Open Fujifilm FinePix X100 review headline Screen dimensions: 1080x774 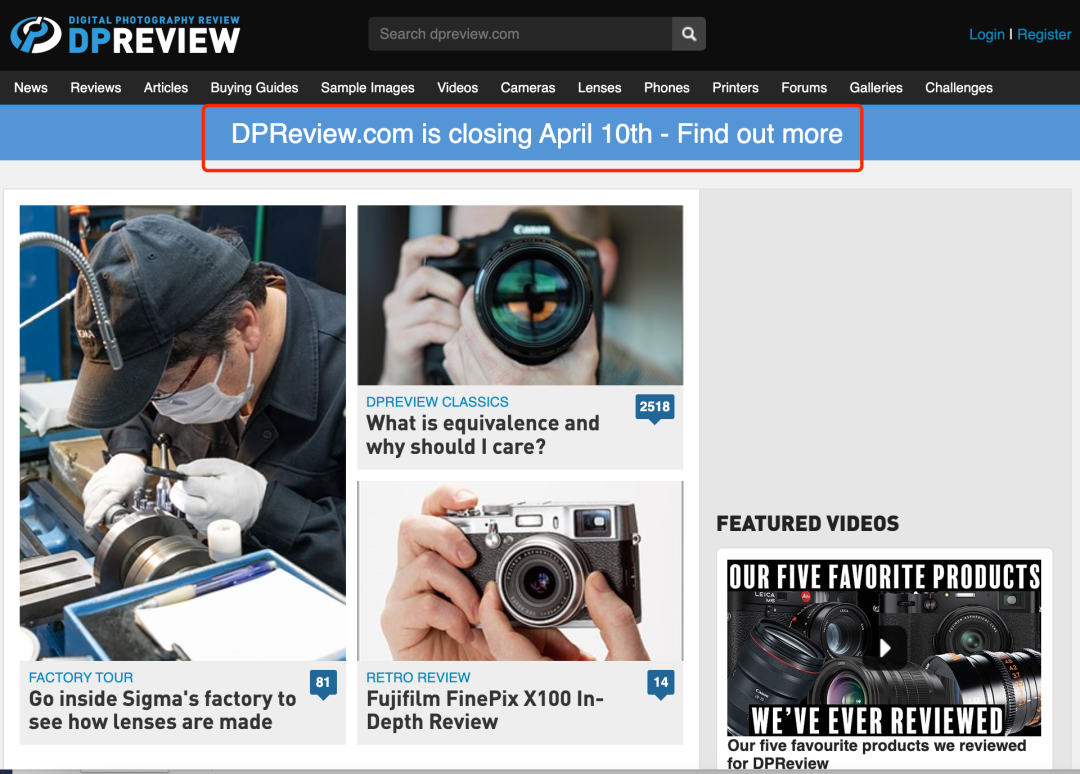(x=485, y=710)
